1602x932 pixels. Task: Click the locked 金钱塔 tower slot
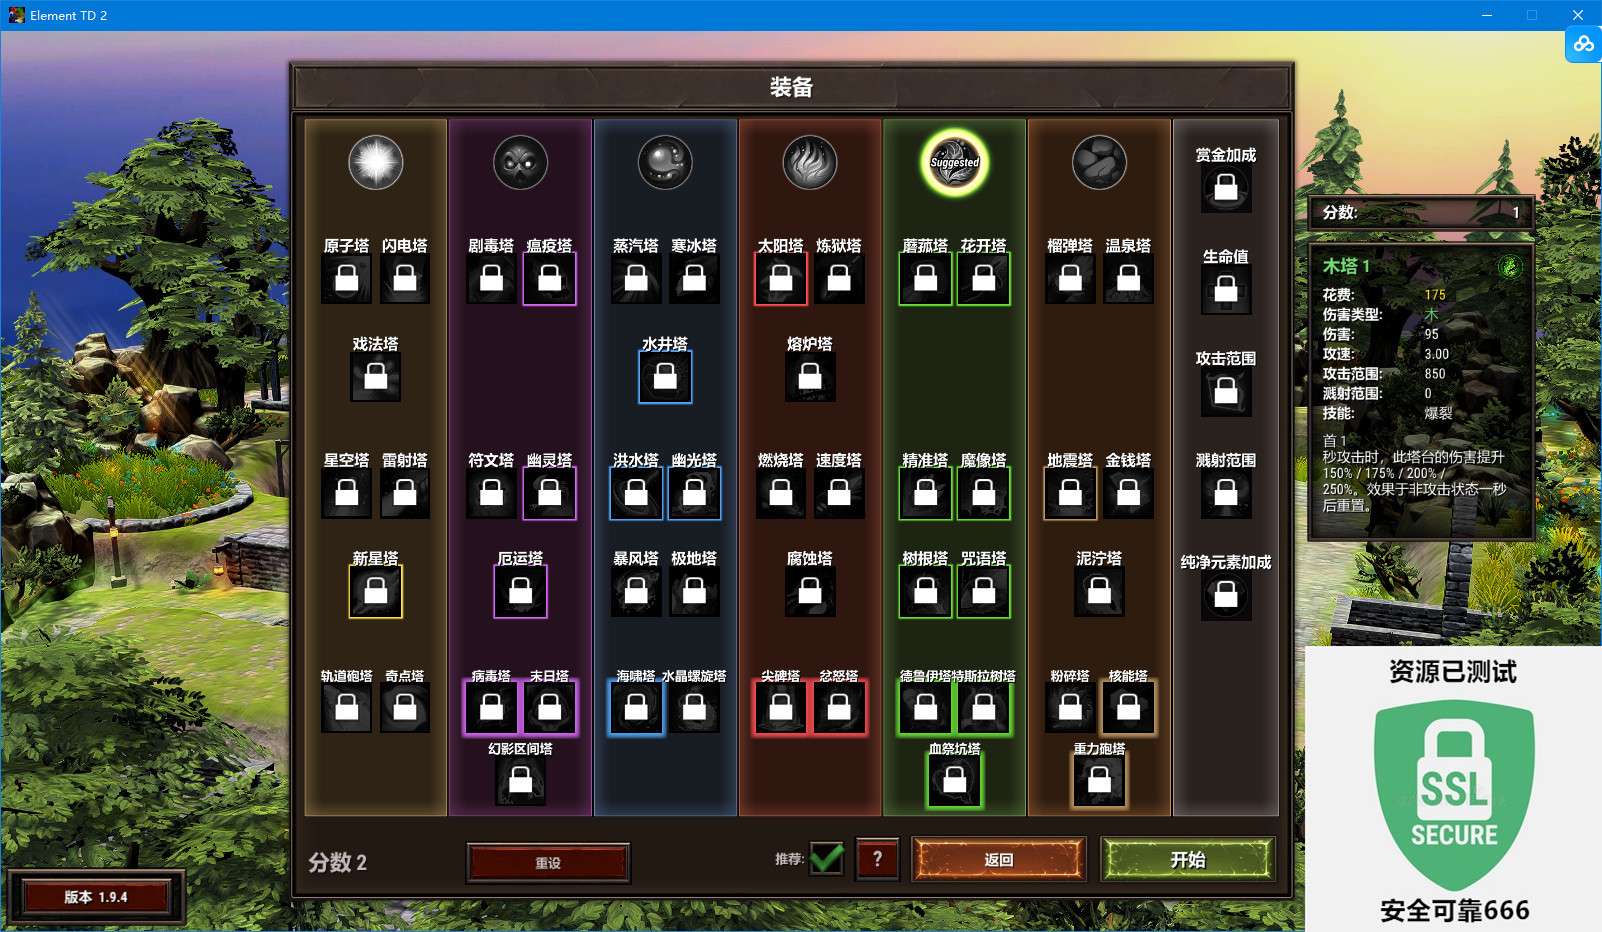(x=1128, y=494)
